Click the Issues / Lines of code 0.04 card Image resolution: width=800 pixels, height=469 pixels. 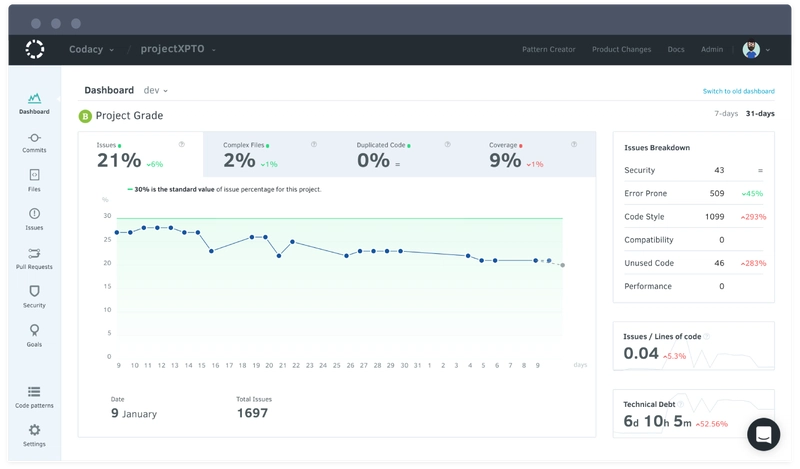693,346
